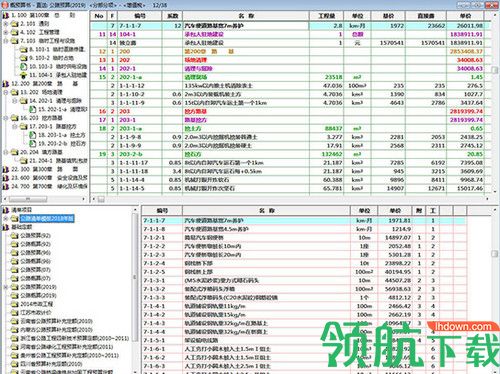Click the folder icon of node 20. 204

14,152
